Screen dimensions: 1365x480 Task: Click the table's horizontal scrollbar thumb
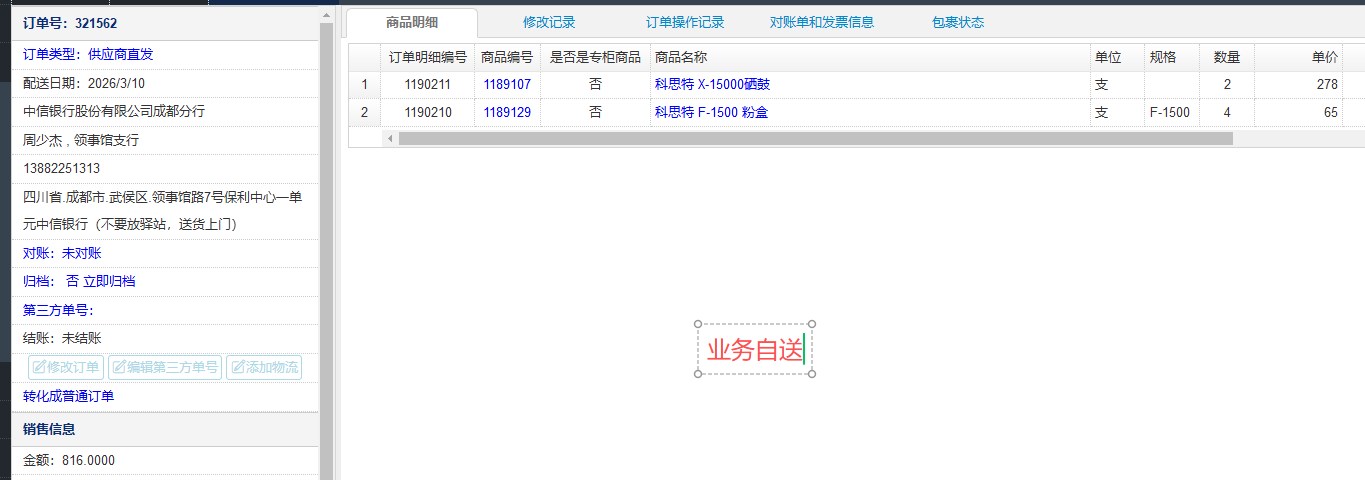pyautogui.click(x=815, y=139)
